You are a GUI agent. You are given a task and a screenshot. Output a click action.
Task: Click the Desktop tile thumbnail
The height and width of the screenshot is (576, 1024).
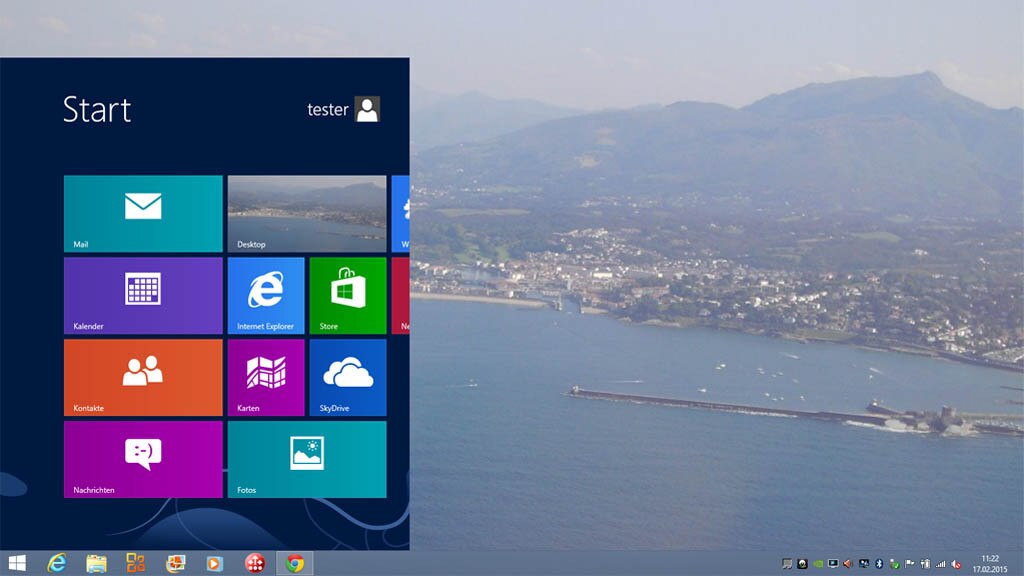click(x=306, y=213)
